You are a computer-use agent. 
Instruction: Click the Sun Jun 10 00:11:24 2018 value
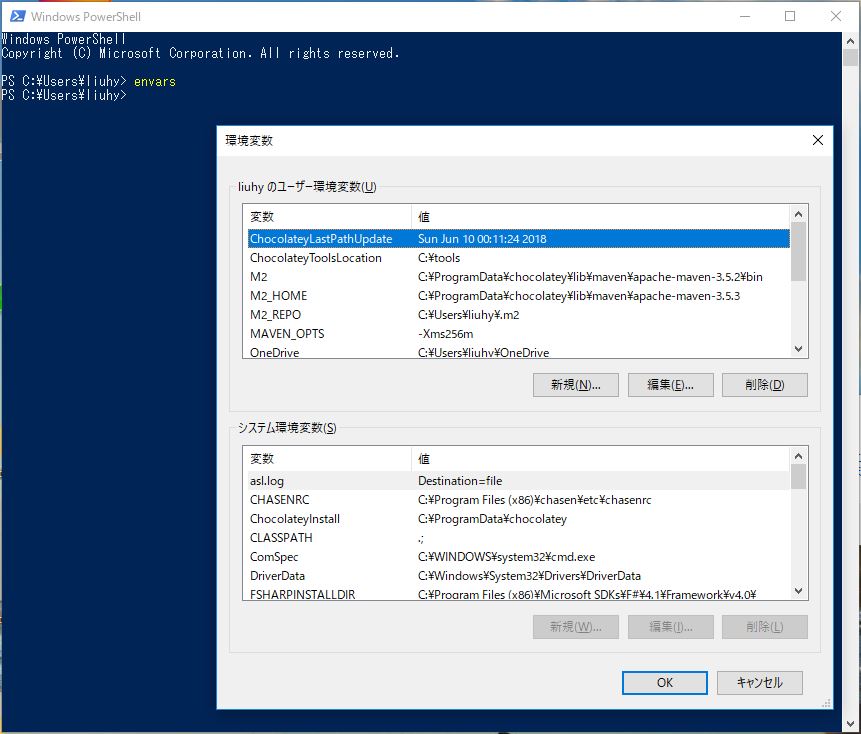coord(482,239)
